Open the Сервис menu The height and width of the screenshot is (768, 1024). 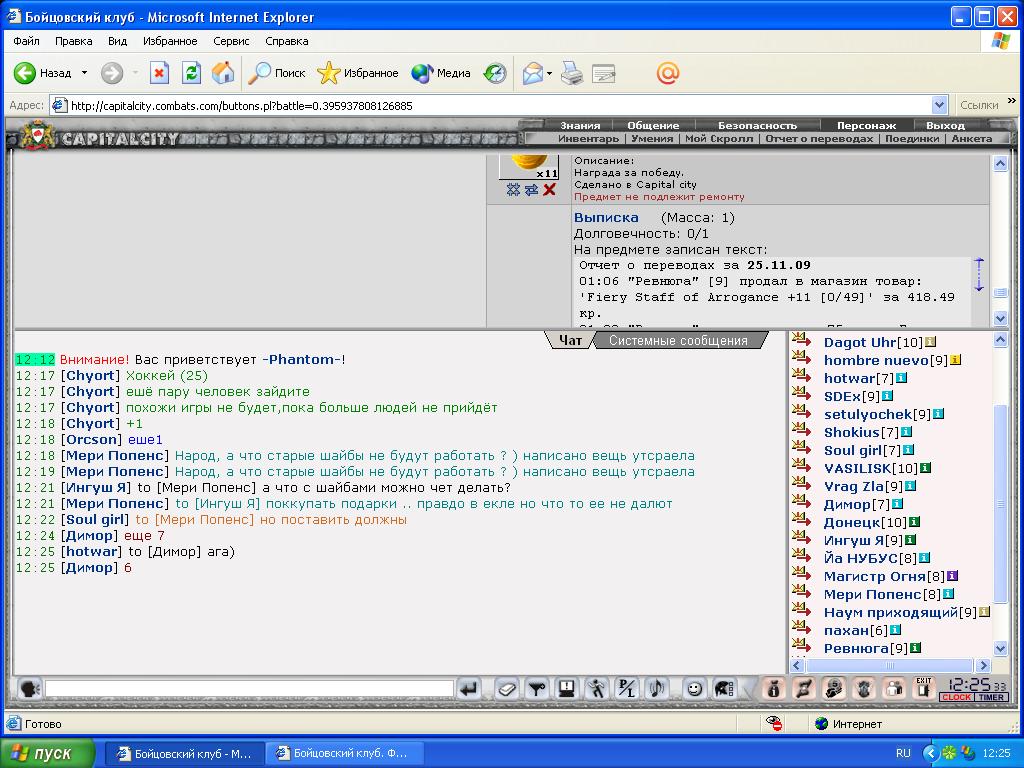[x=231, y=40]
